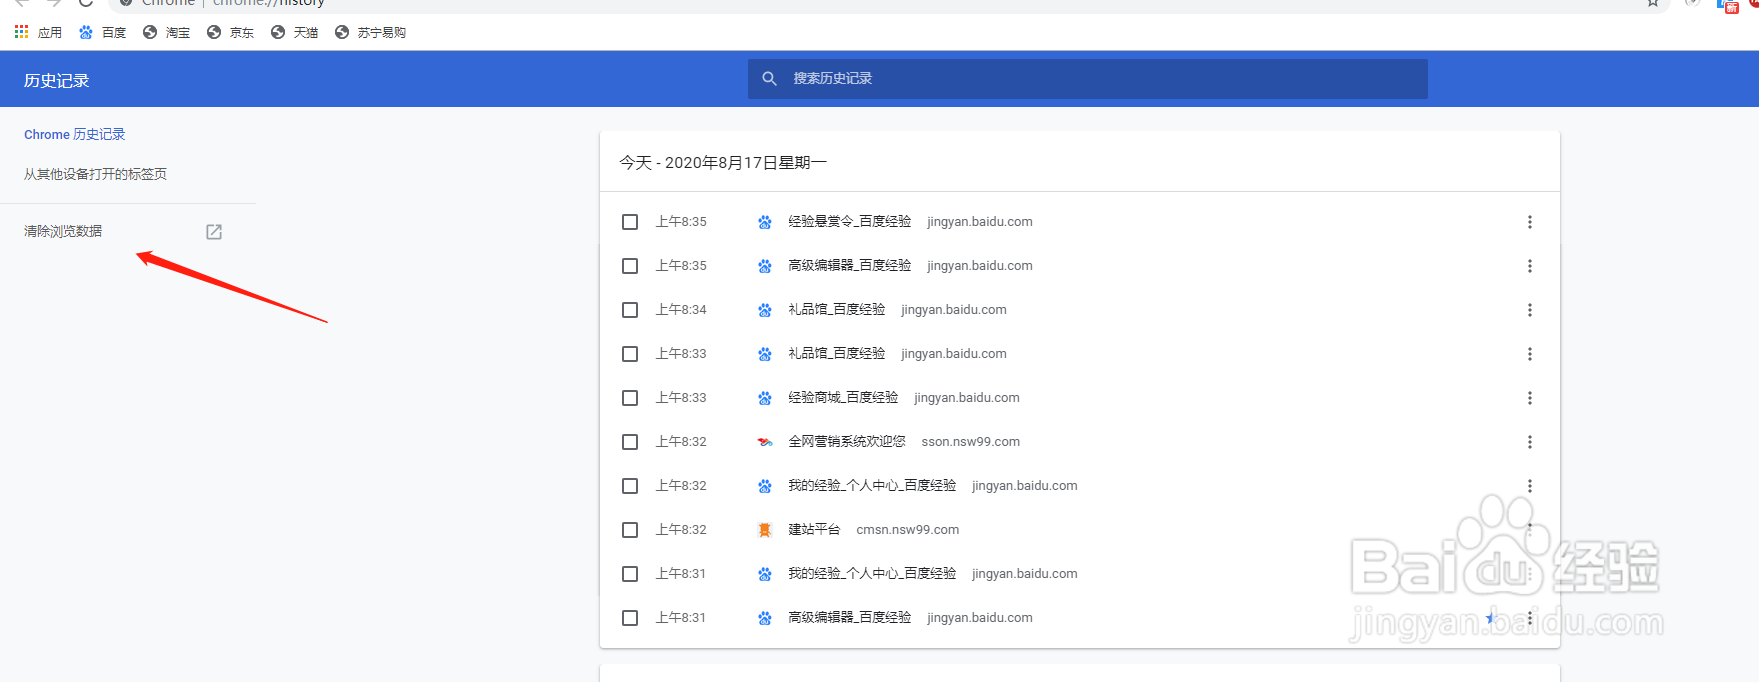Image resolution: width=1759 pixels, height=682 pixels.
Task: Click the cmsn.nsw99.com domain text
Action: pos(908,530)
